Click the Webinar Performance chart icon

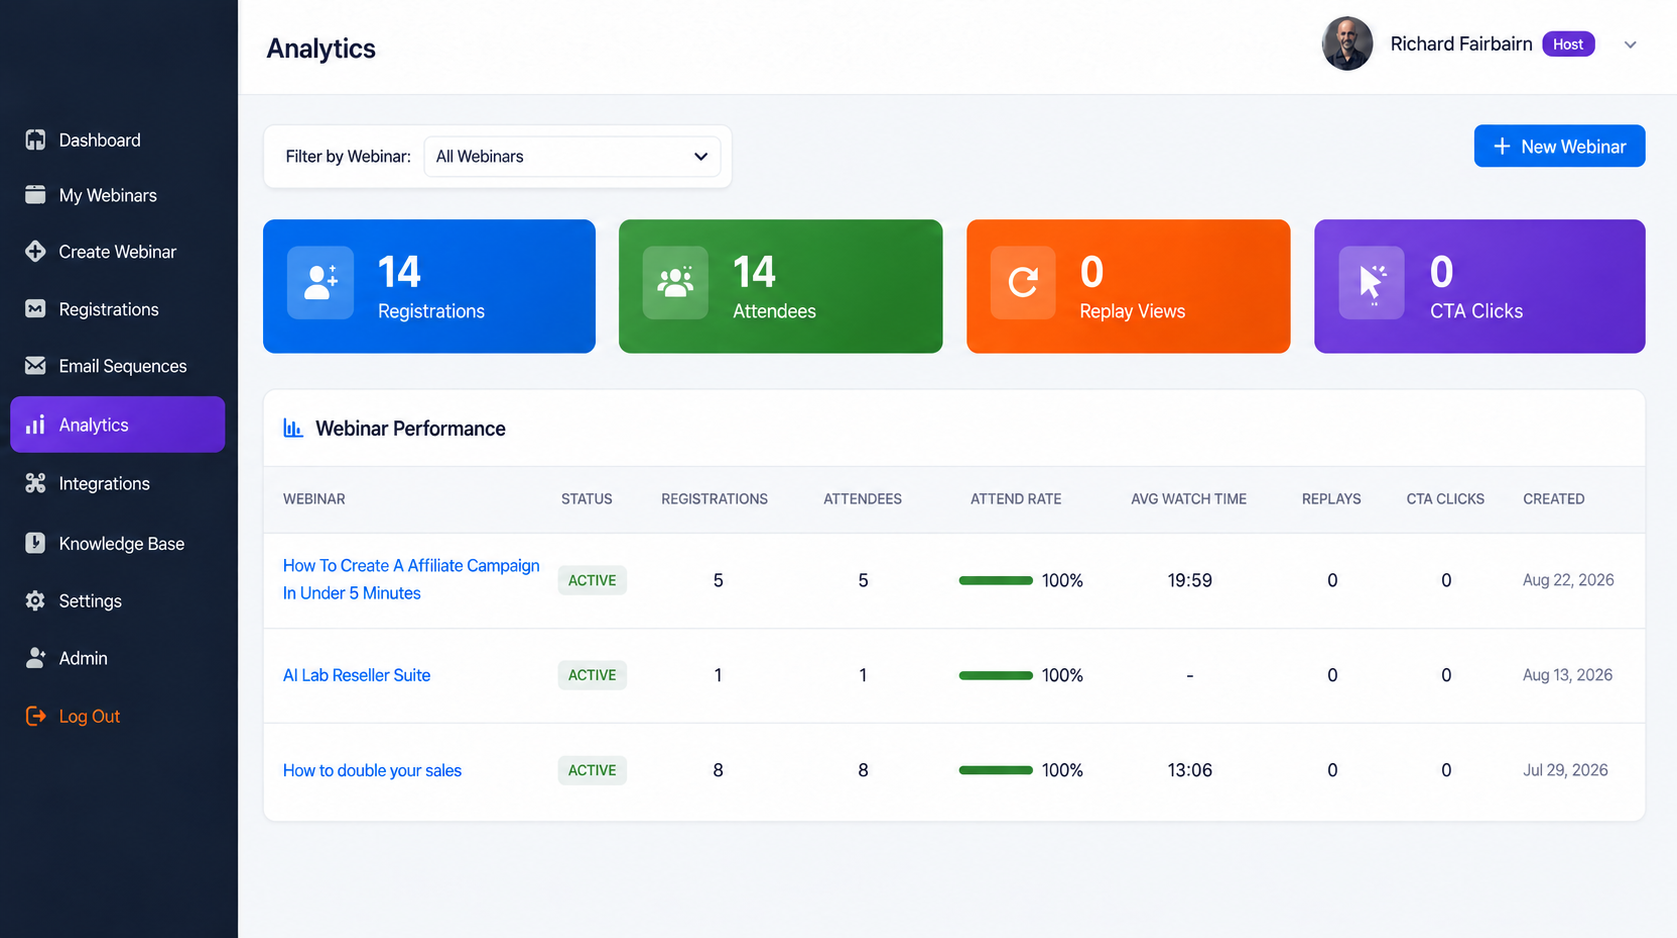(x=293, y=428)
